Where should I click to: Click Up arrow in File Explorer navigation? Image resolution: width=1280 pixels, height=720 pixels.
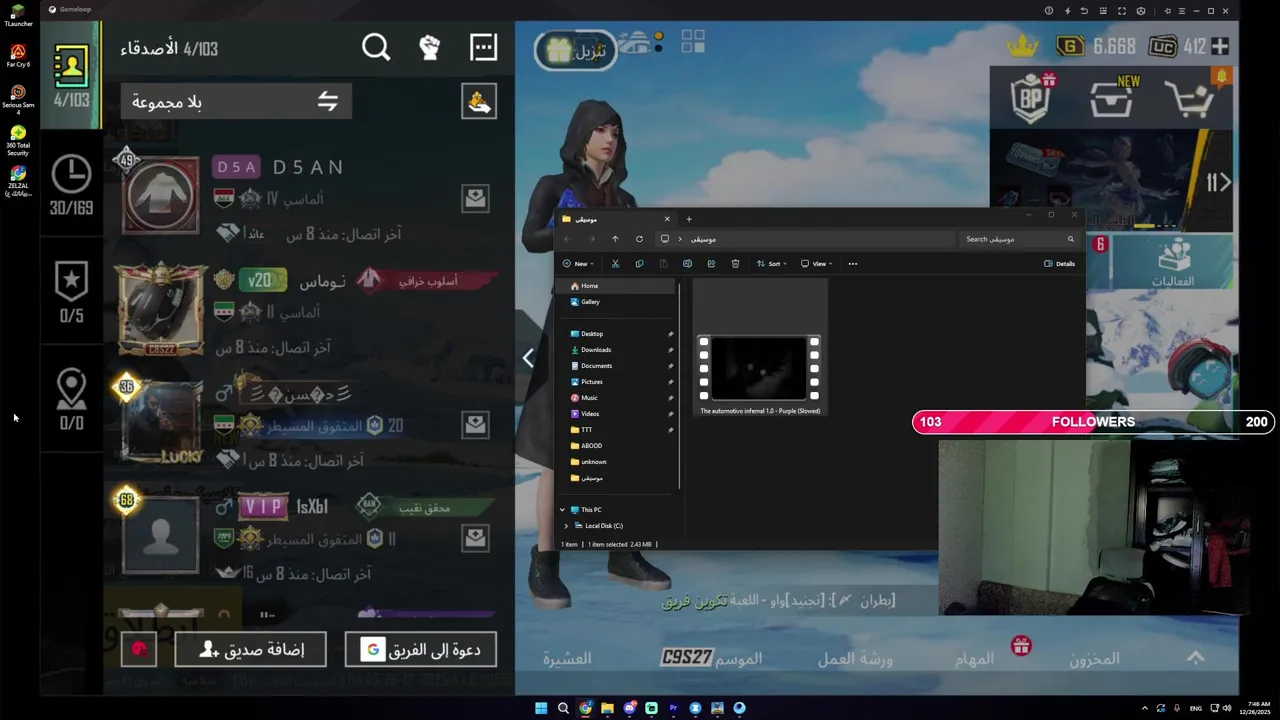tap(615, 239)
